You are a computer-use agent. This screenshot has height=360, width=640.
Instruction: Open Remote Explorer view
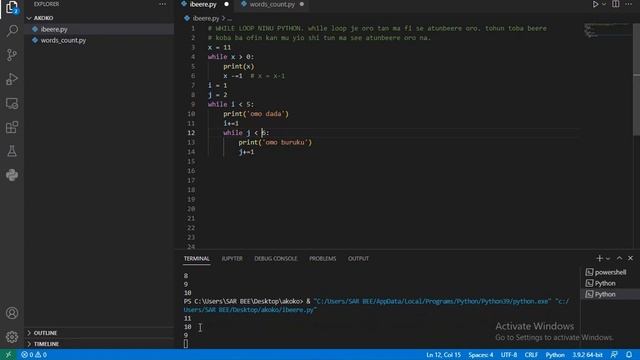pyautogui.click(x=12, y=103)
